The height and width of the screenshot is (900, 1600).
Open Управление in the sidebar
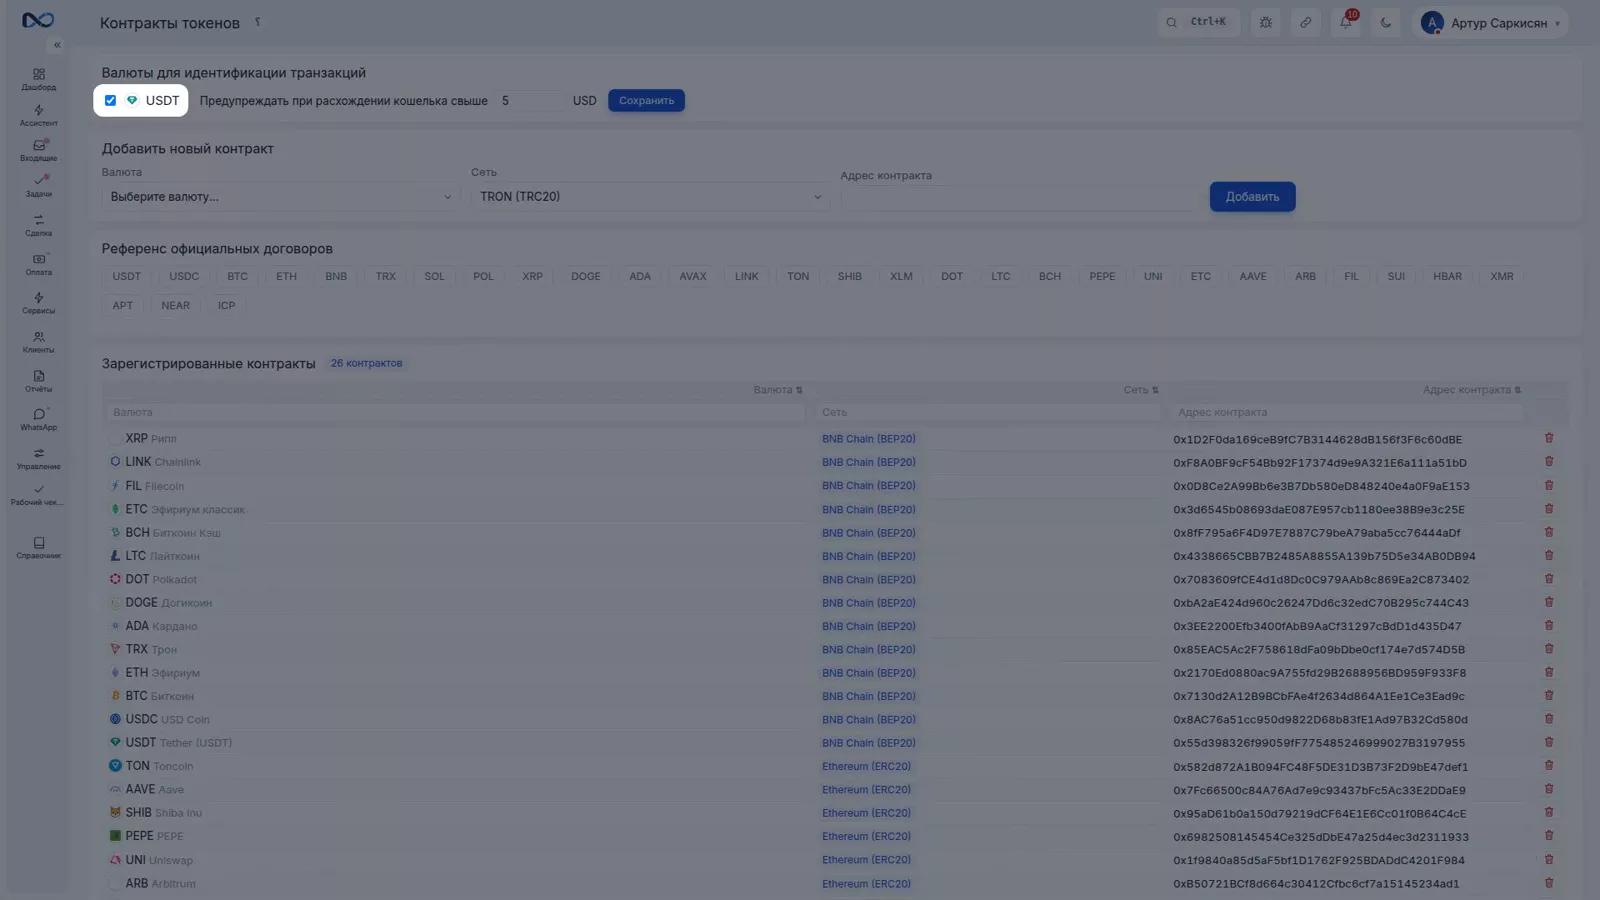pos(39,459)
